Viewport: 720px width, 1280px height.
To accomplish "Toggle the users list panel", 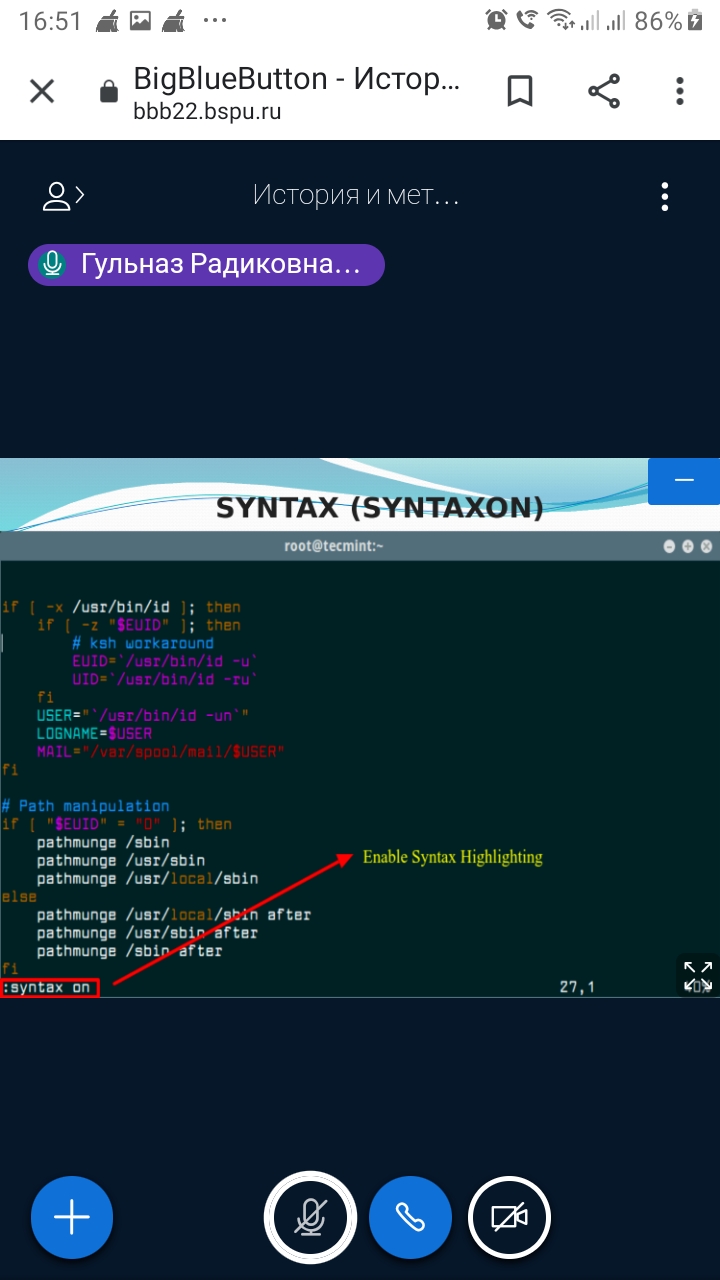I will (x=62, y=196).
